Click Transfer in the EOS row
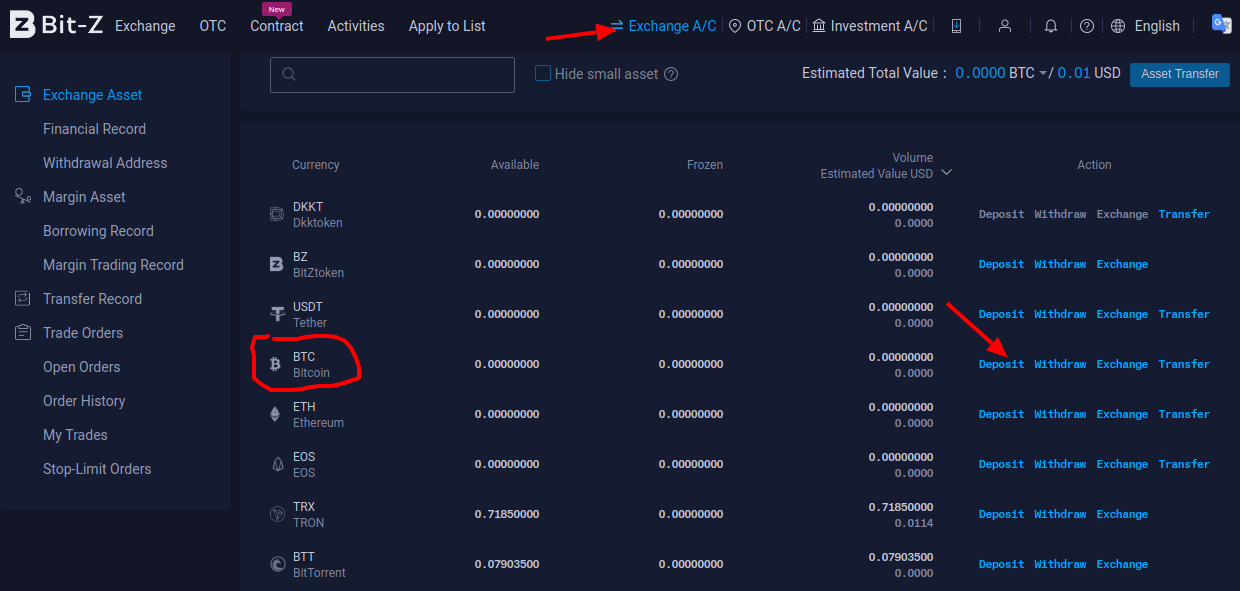The image size is (1240, 591). click(1184, 464)
